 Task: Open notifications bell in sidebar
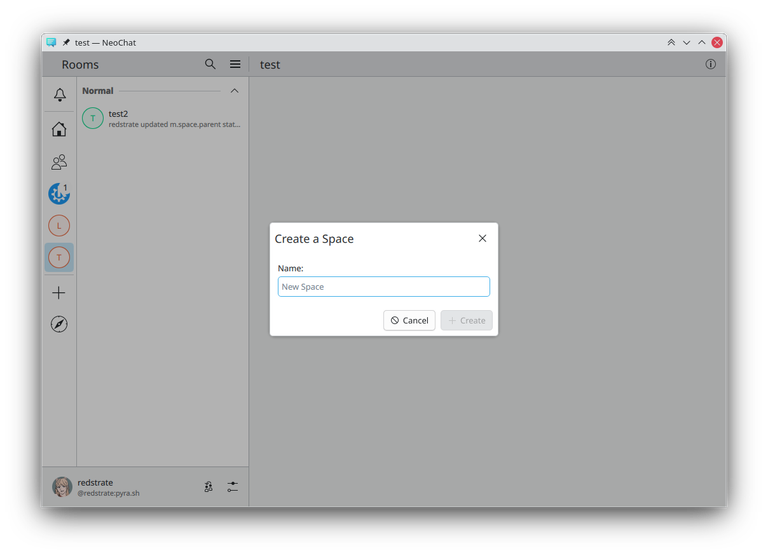60,95
